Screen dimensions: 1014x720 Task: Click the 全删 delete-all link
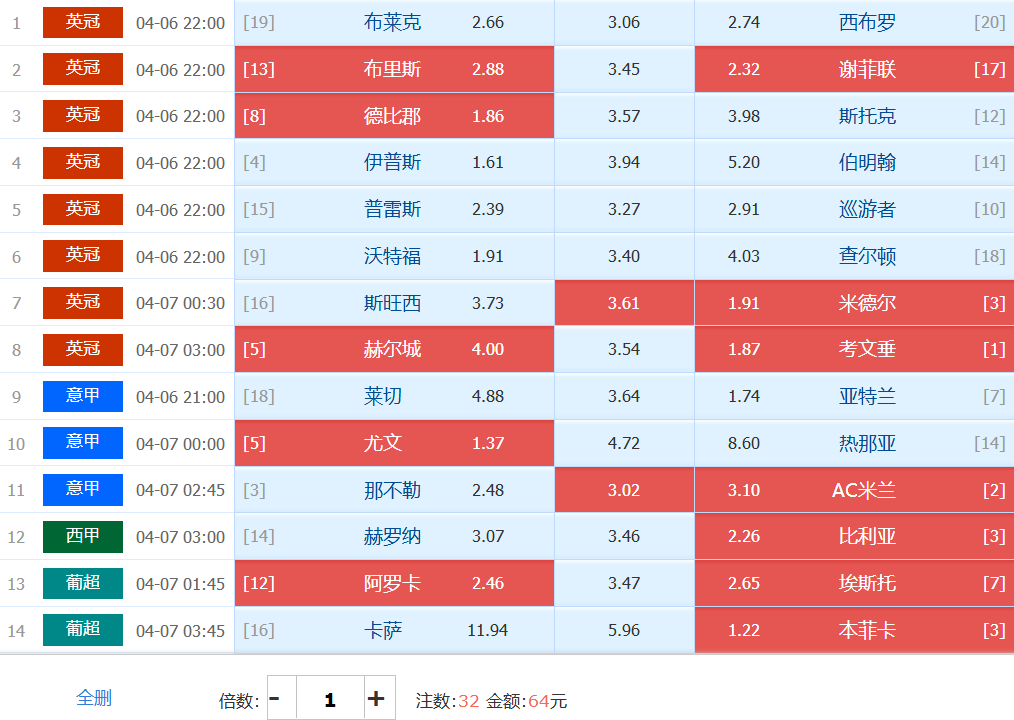[x=94, y=698]
